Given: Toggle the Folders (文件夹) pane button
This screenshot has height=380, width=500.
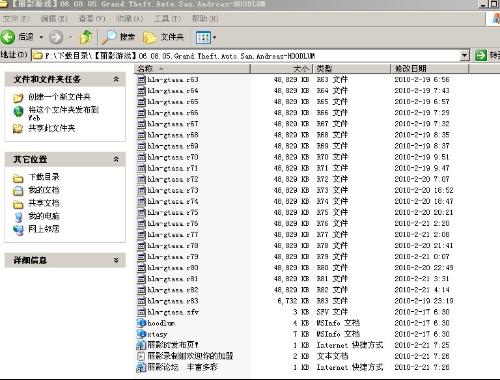Looking at the screenshot, I should (x=163, y=37).
